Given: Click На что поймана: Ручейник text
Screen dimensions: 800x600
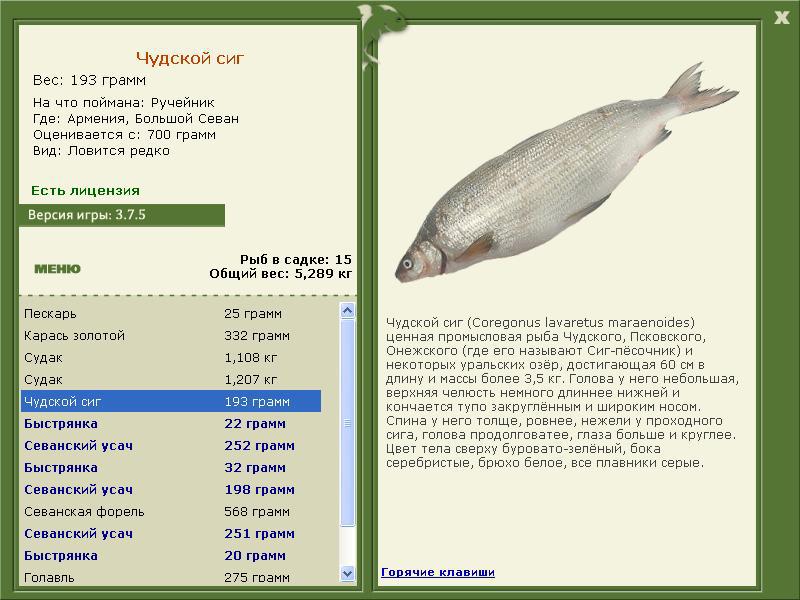Looking at the screenshot, I should [123, 103].
